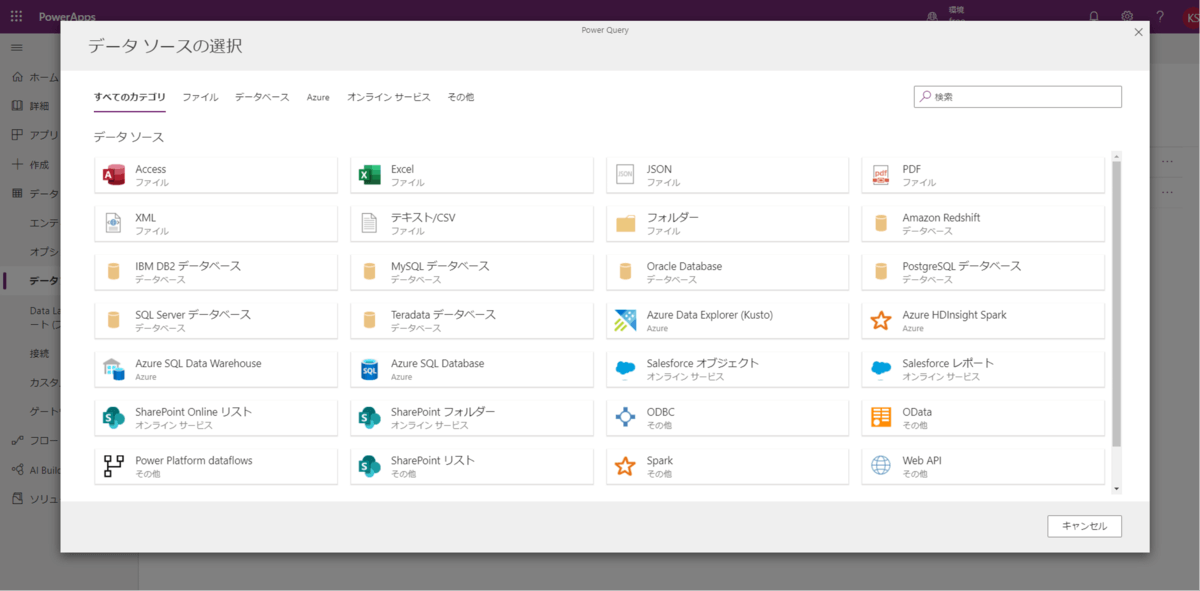1200x591 pixels.
Task: Select the Teradata データベース icon
Action: 370,320
